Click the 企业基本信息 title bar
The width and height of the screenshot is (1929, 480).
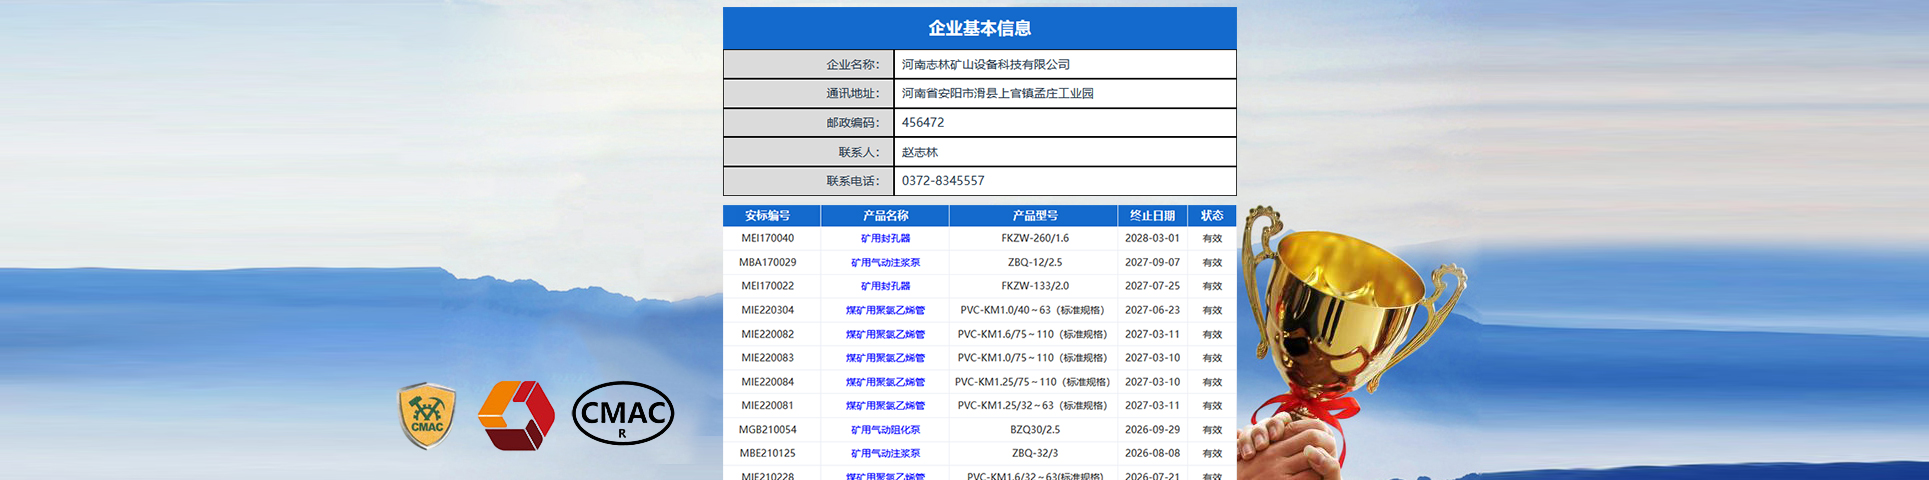tap(979, 28)
